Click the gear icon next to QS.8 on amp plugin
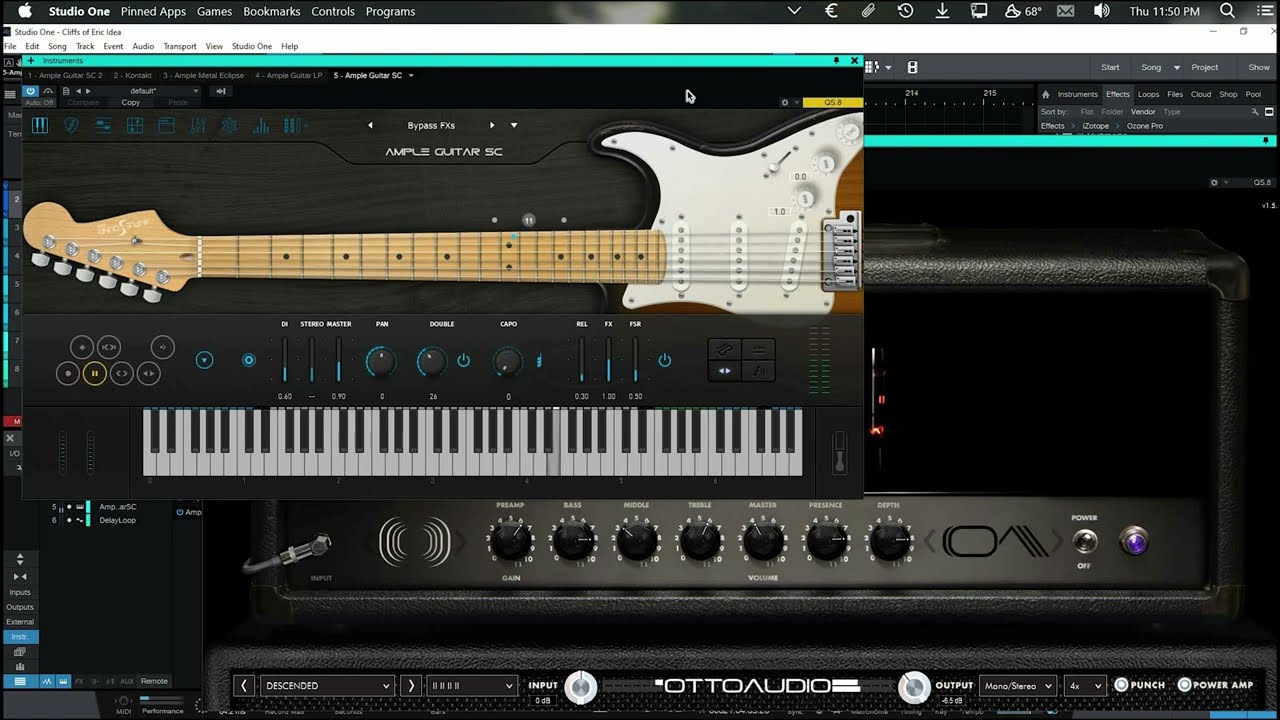The width and height of the screenshot is (1280, 720). [x=1214, y=183]
